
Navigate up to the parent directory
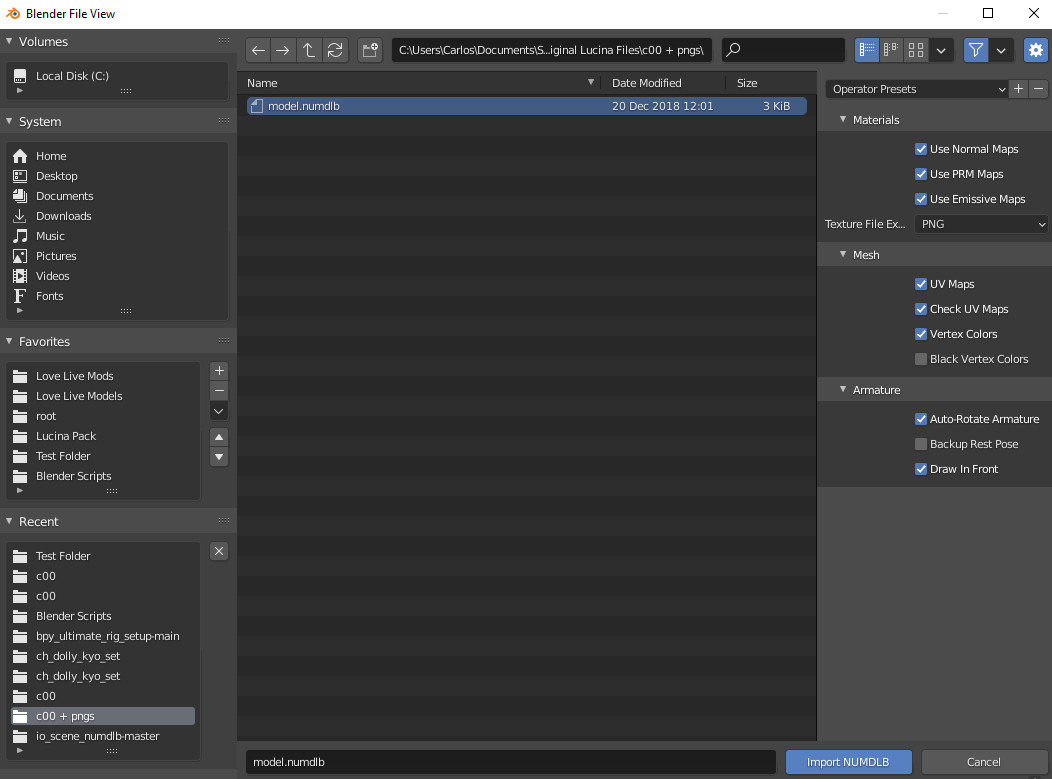coord(309,49)
